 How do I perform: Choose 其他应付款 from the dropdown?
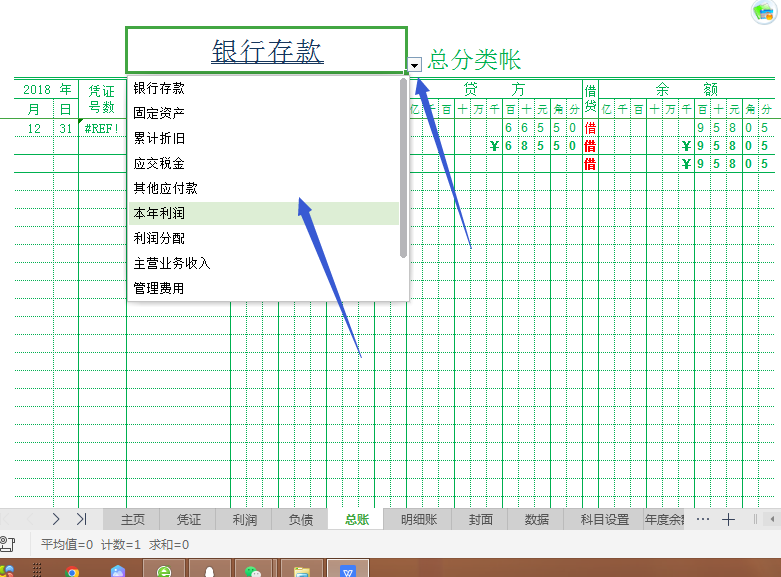point(263,188)
